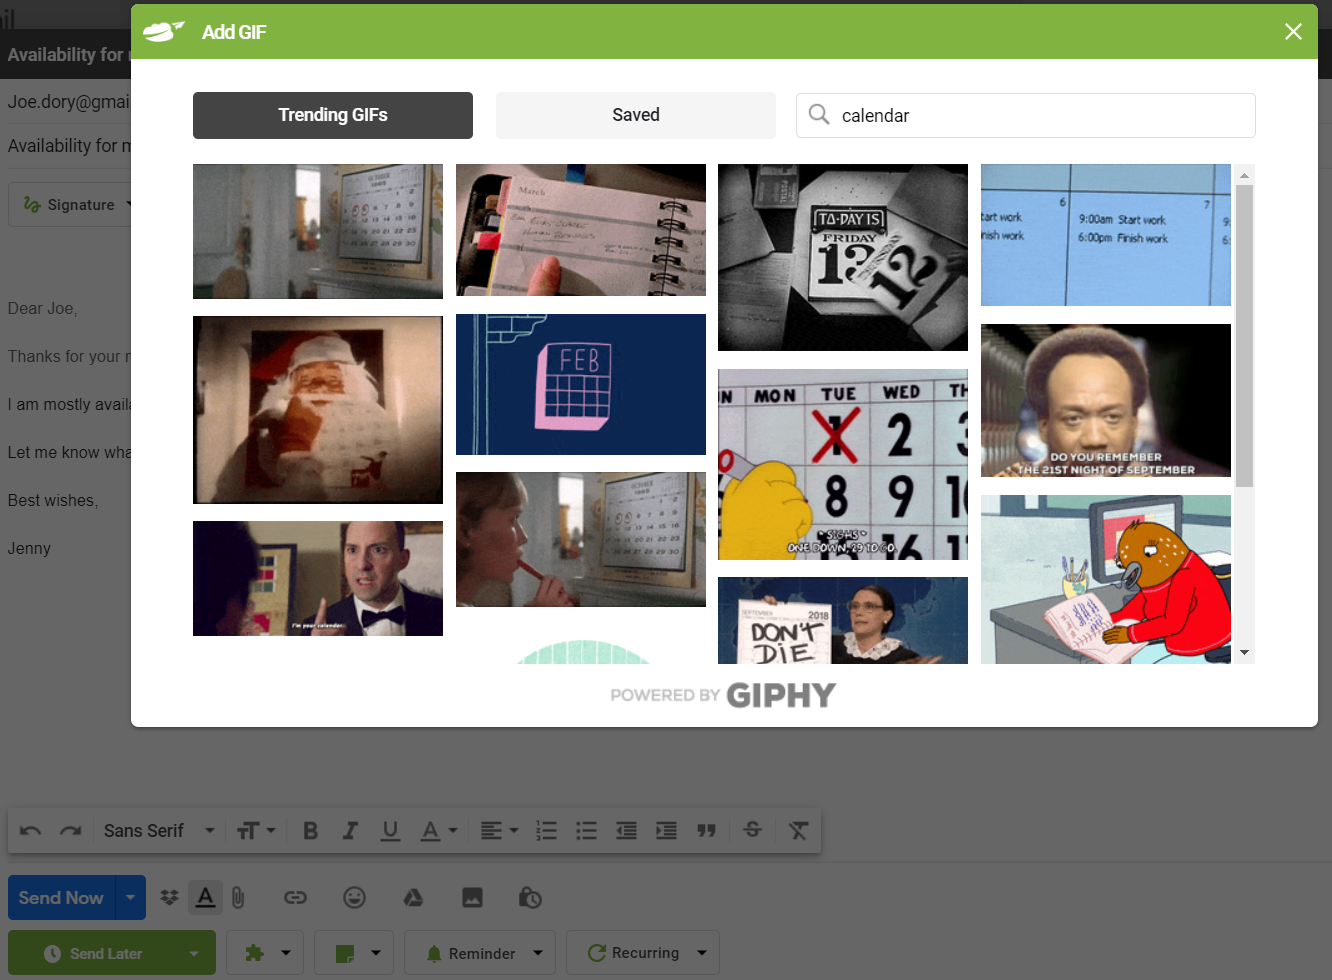Open the text alignment dropdown

click(499, 831)
